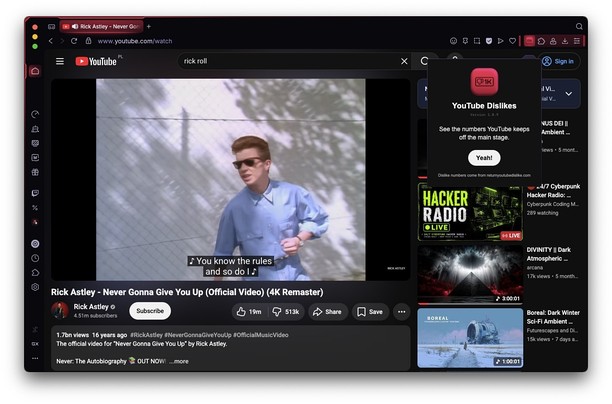Mute the tab using its speaker icon

(x=75, y=27)
